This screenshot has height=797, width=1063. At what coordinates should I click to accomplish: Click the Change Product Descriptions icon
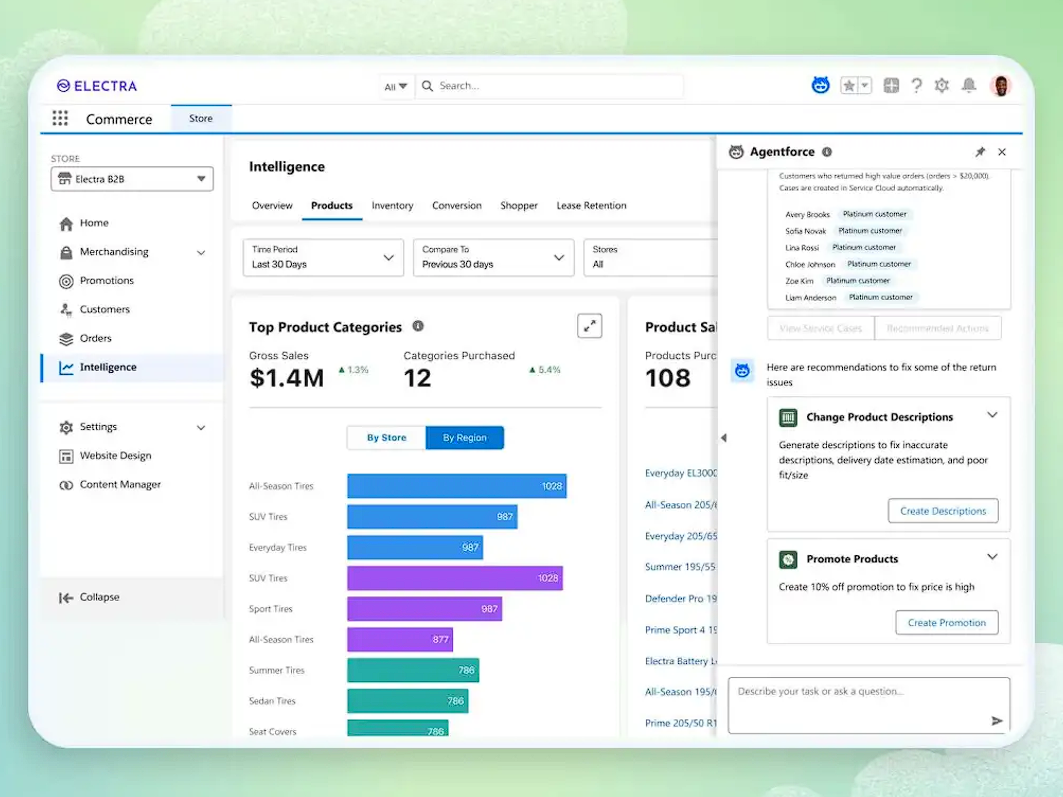pos(788,417)
